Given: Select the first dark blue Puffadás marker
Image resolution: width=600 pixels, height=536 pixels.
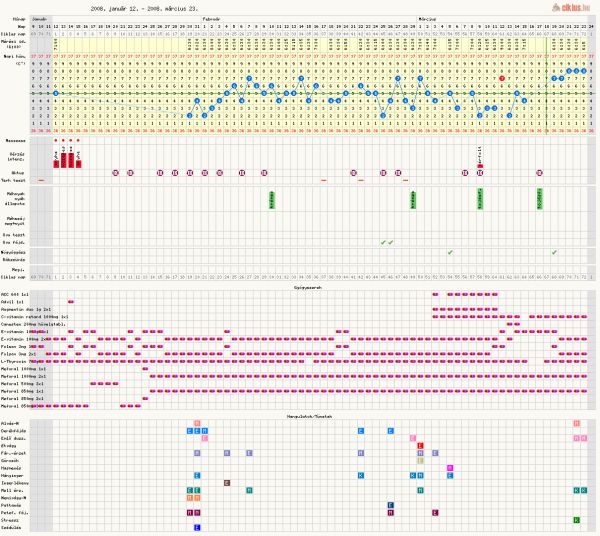Looking at the screenshot, I should pos(390,505).
